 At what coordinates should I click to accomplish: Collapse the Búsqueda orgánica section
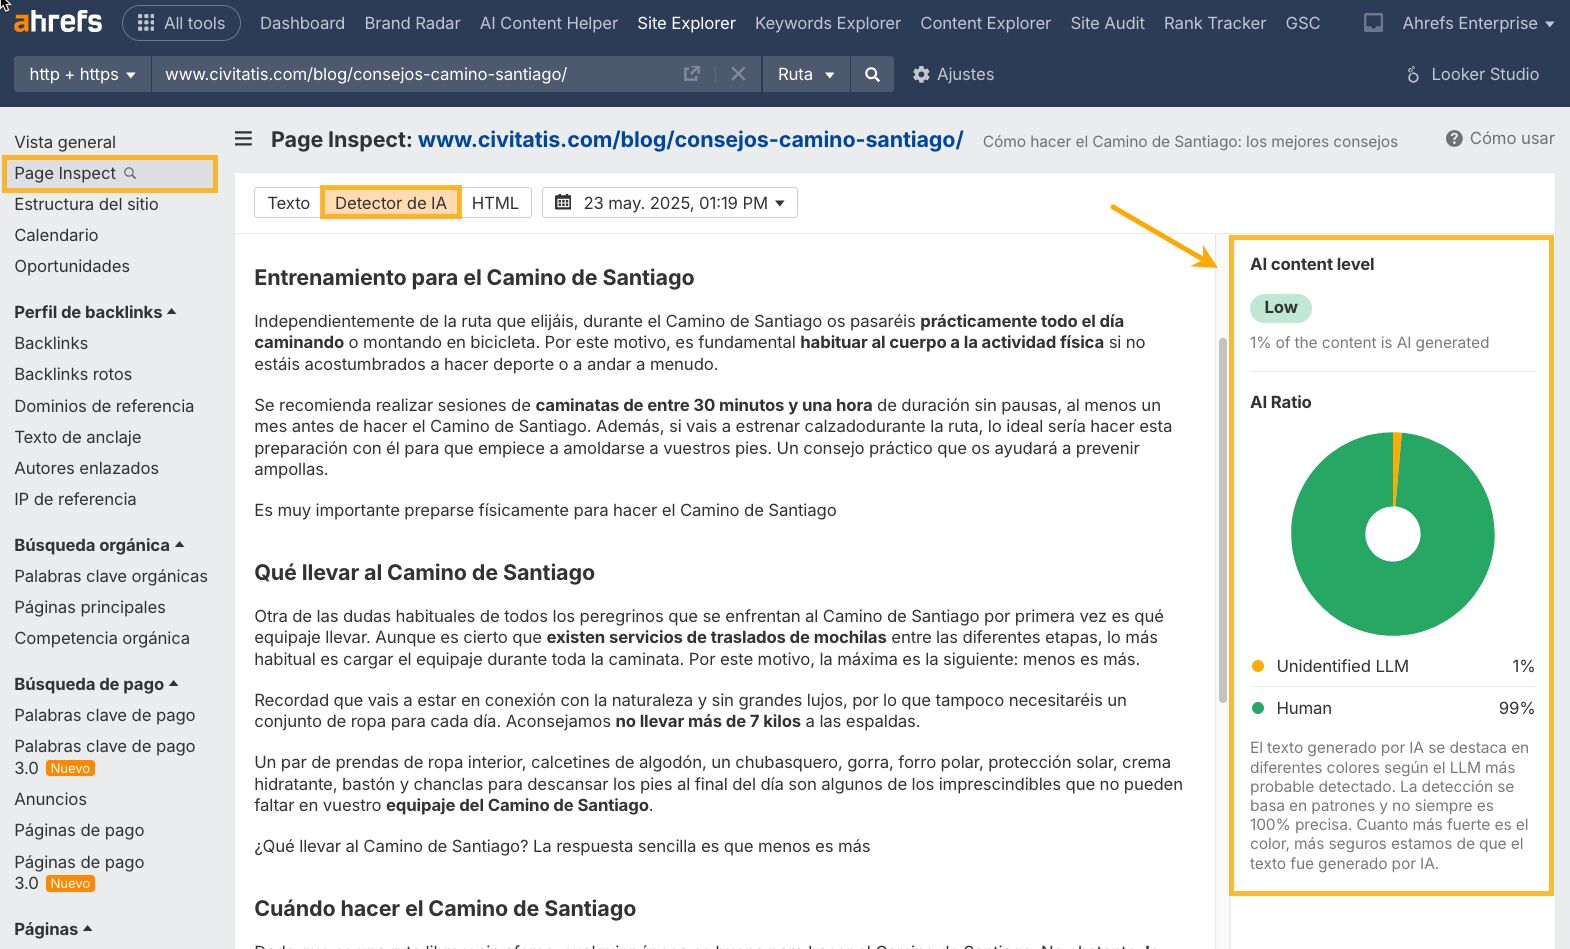point(99,545)
